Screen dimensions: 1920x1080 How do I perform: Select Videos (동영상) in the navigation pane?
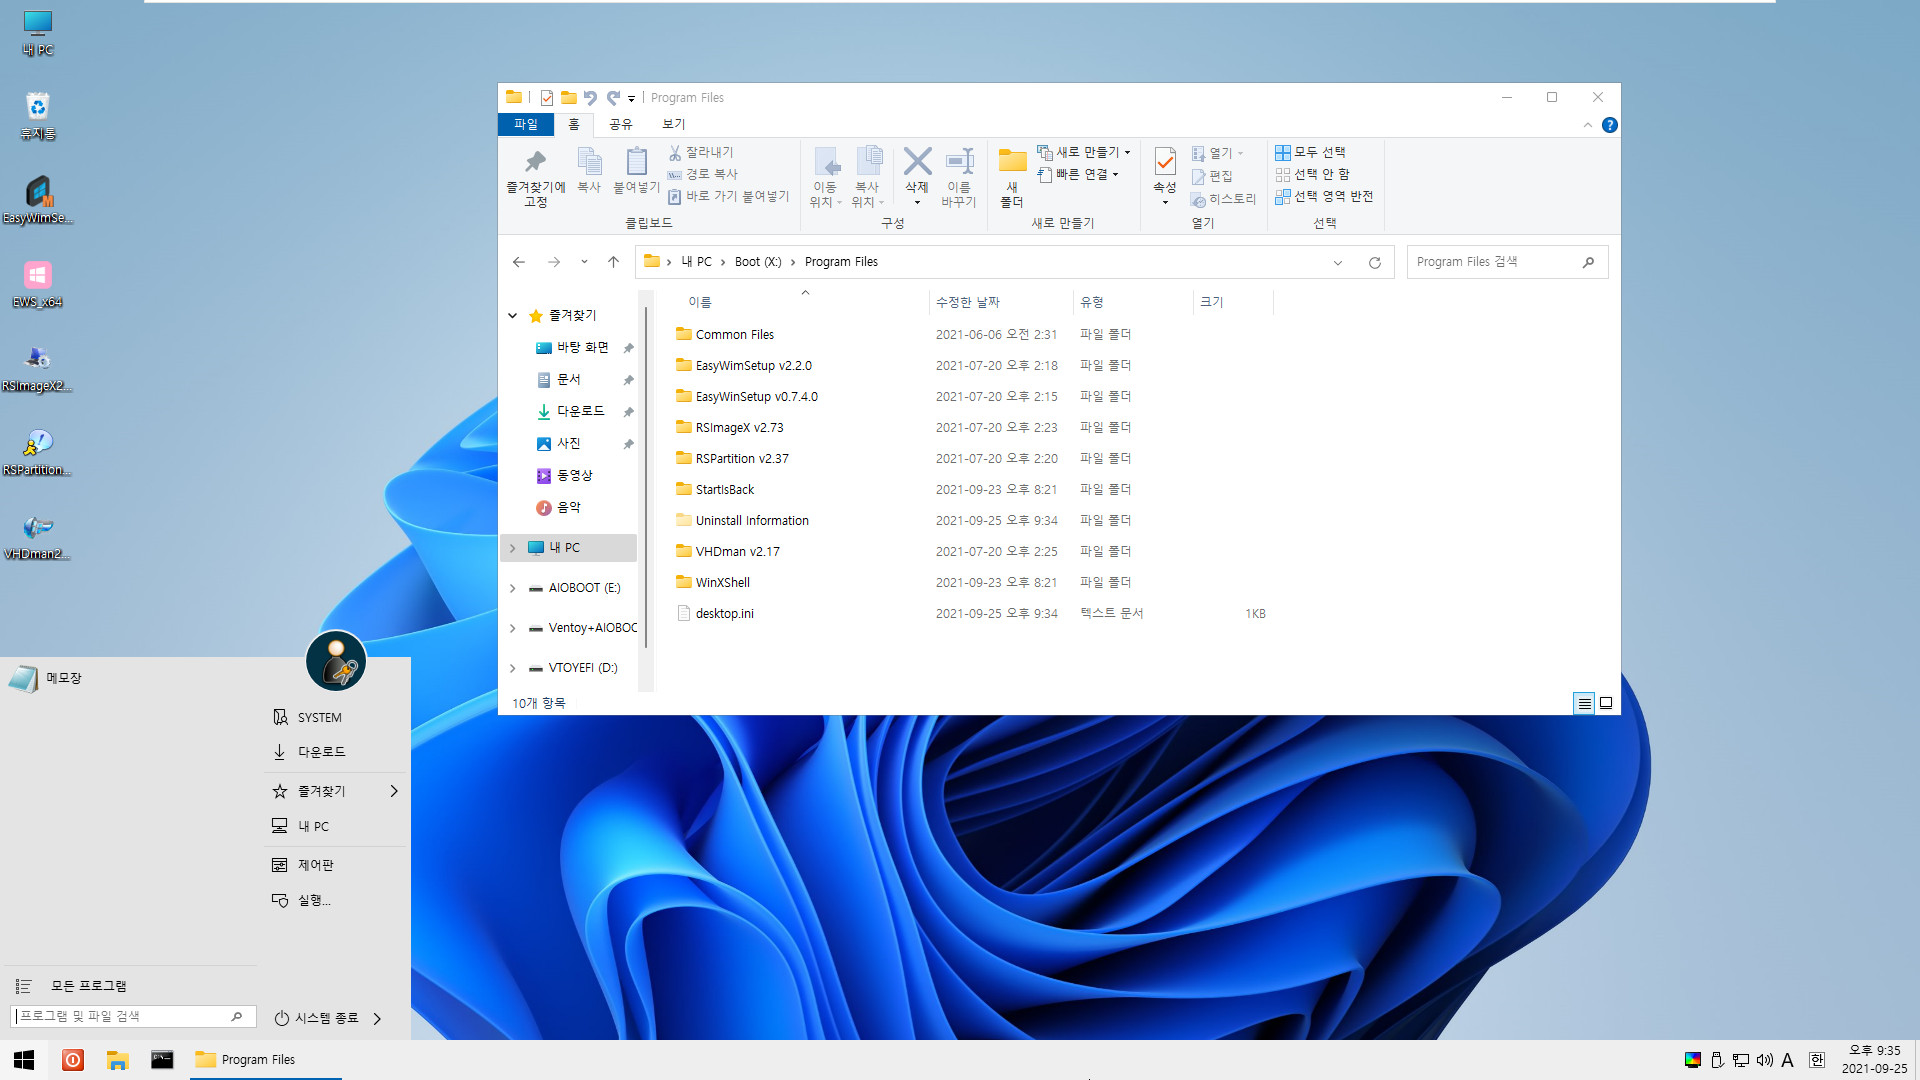pos(574,475)
